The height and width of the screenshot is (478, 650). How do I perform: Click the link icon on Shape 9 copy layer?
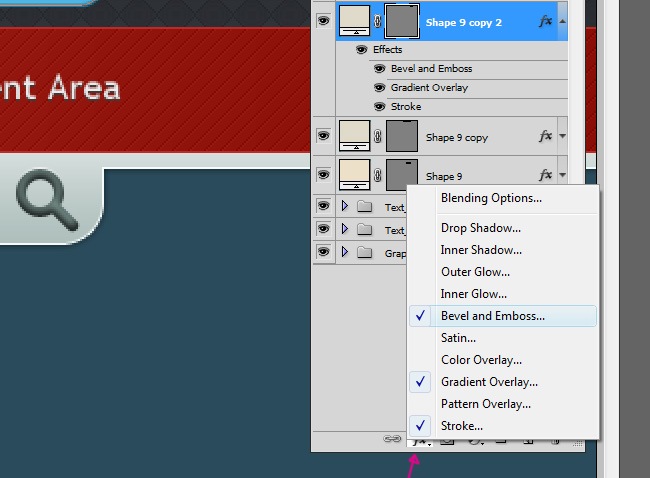[378, 137]
